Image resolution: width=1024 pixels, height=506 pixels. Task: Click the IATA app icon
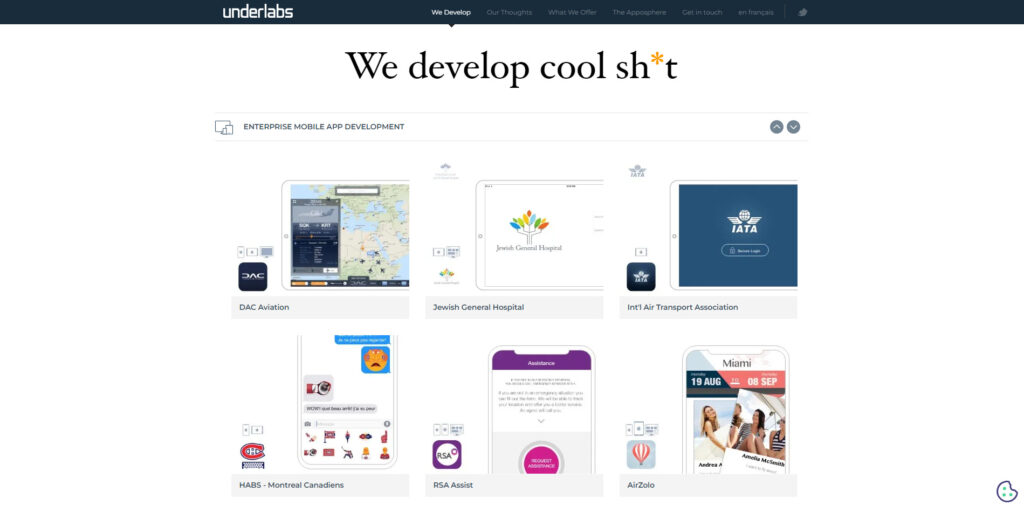pyautogui.click(x=641, y=276)
